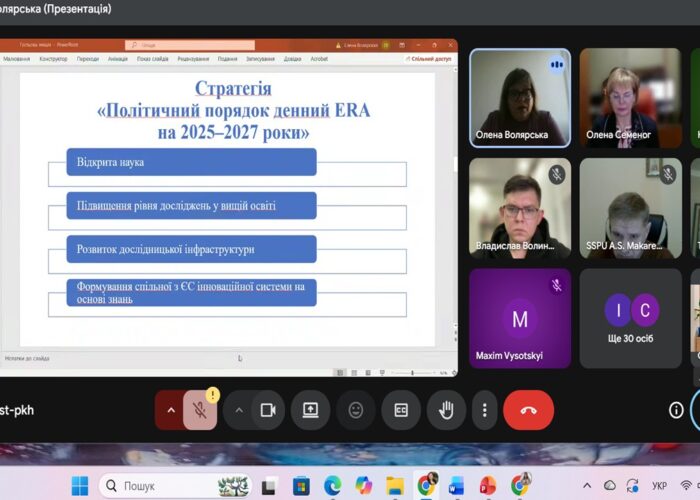Toggle closed captions CC button
The height and width of the screenshot is (500, 700).
click(401, 410)
